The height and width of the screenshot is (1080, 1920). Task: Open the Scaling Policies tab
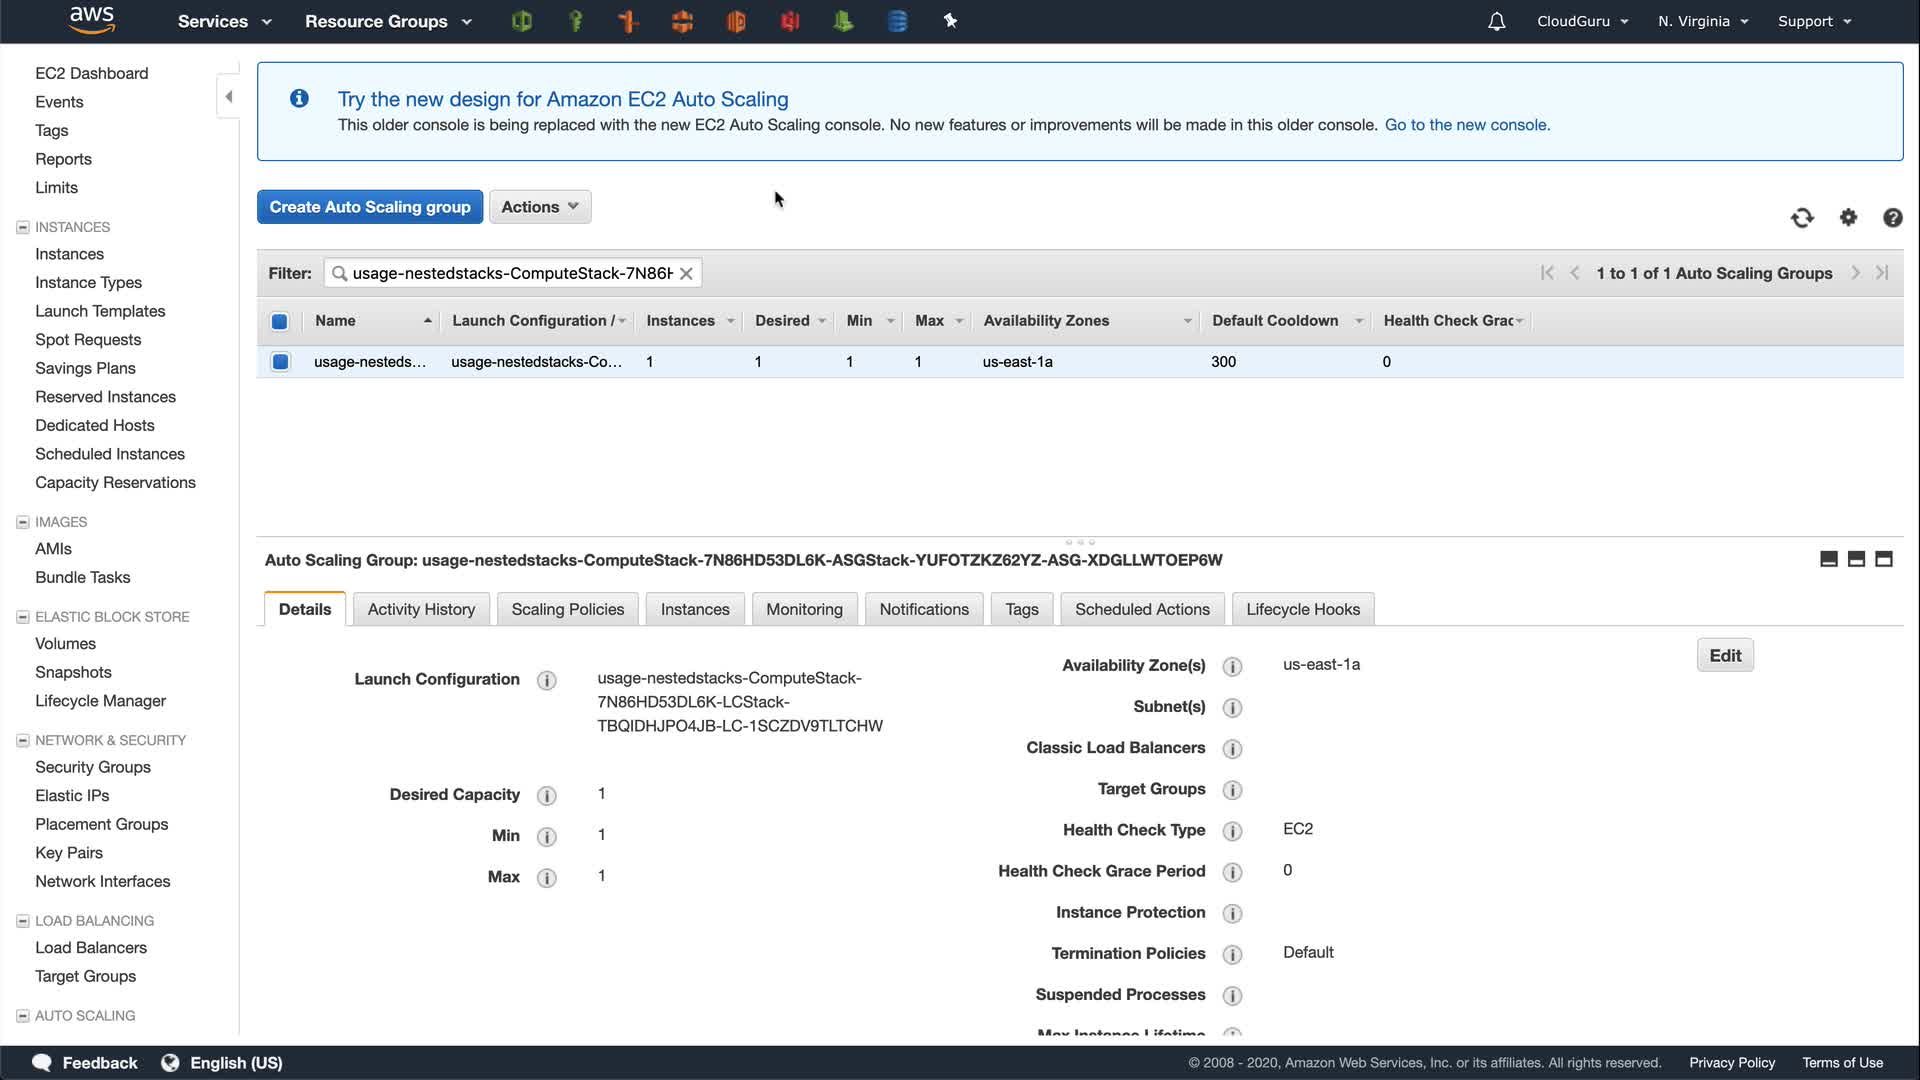click(567, 609)
